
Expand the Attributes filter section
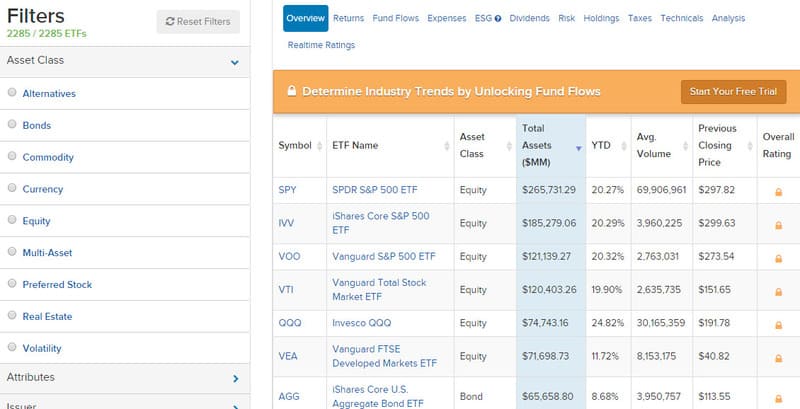(x=235, y=378)
